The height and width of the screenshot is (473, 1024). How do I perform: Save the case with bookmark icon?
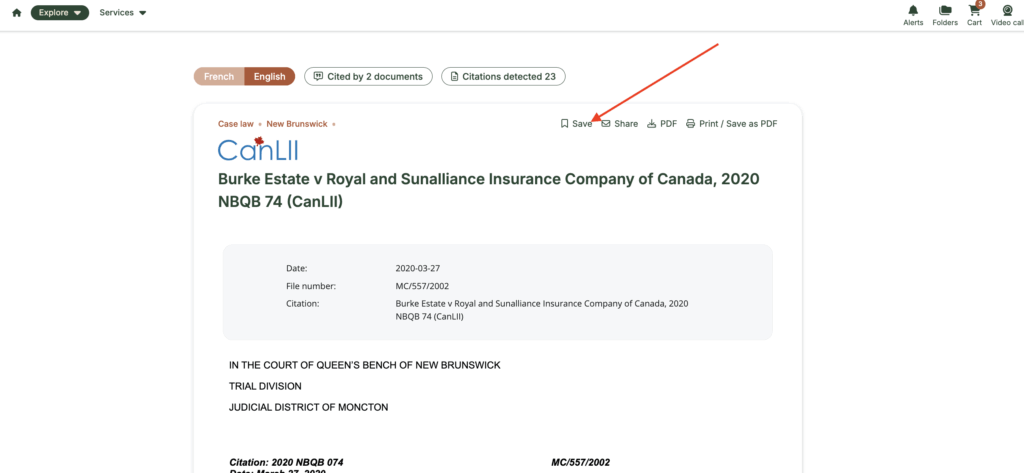click(576, 123)
